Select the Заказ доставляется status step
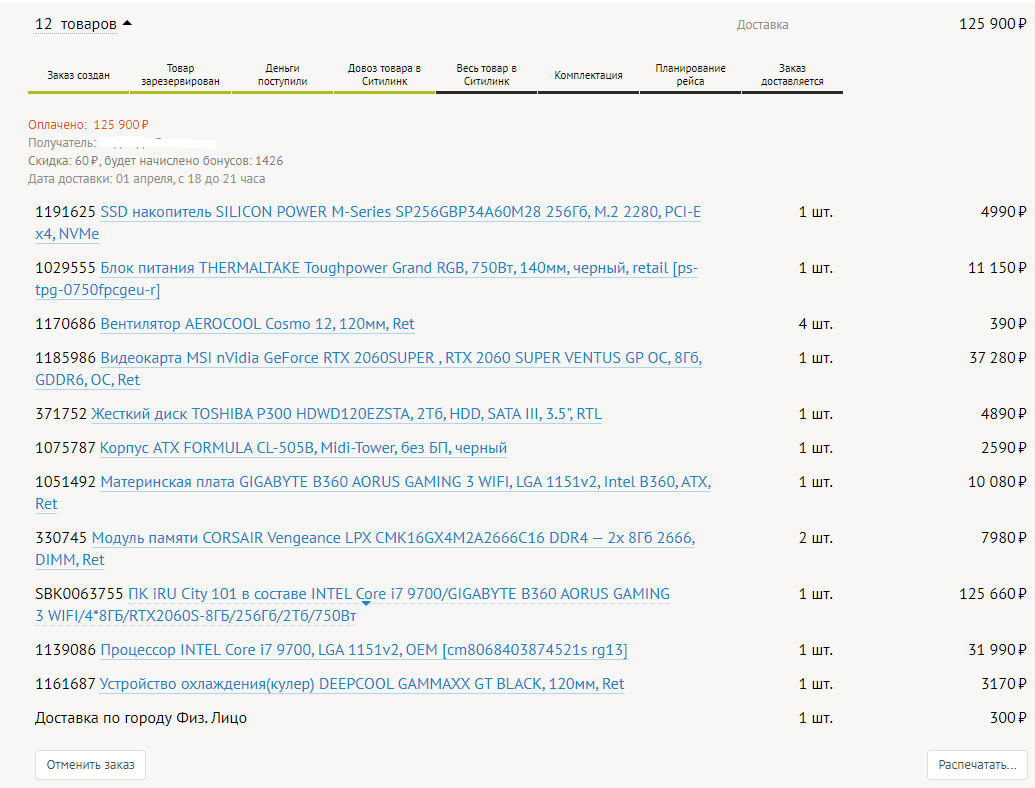 [x=792, y=75]
